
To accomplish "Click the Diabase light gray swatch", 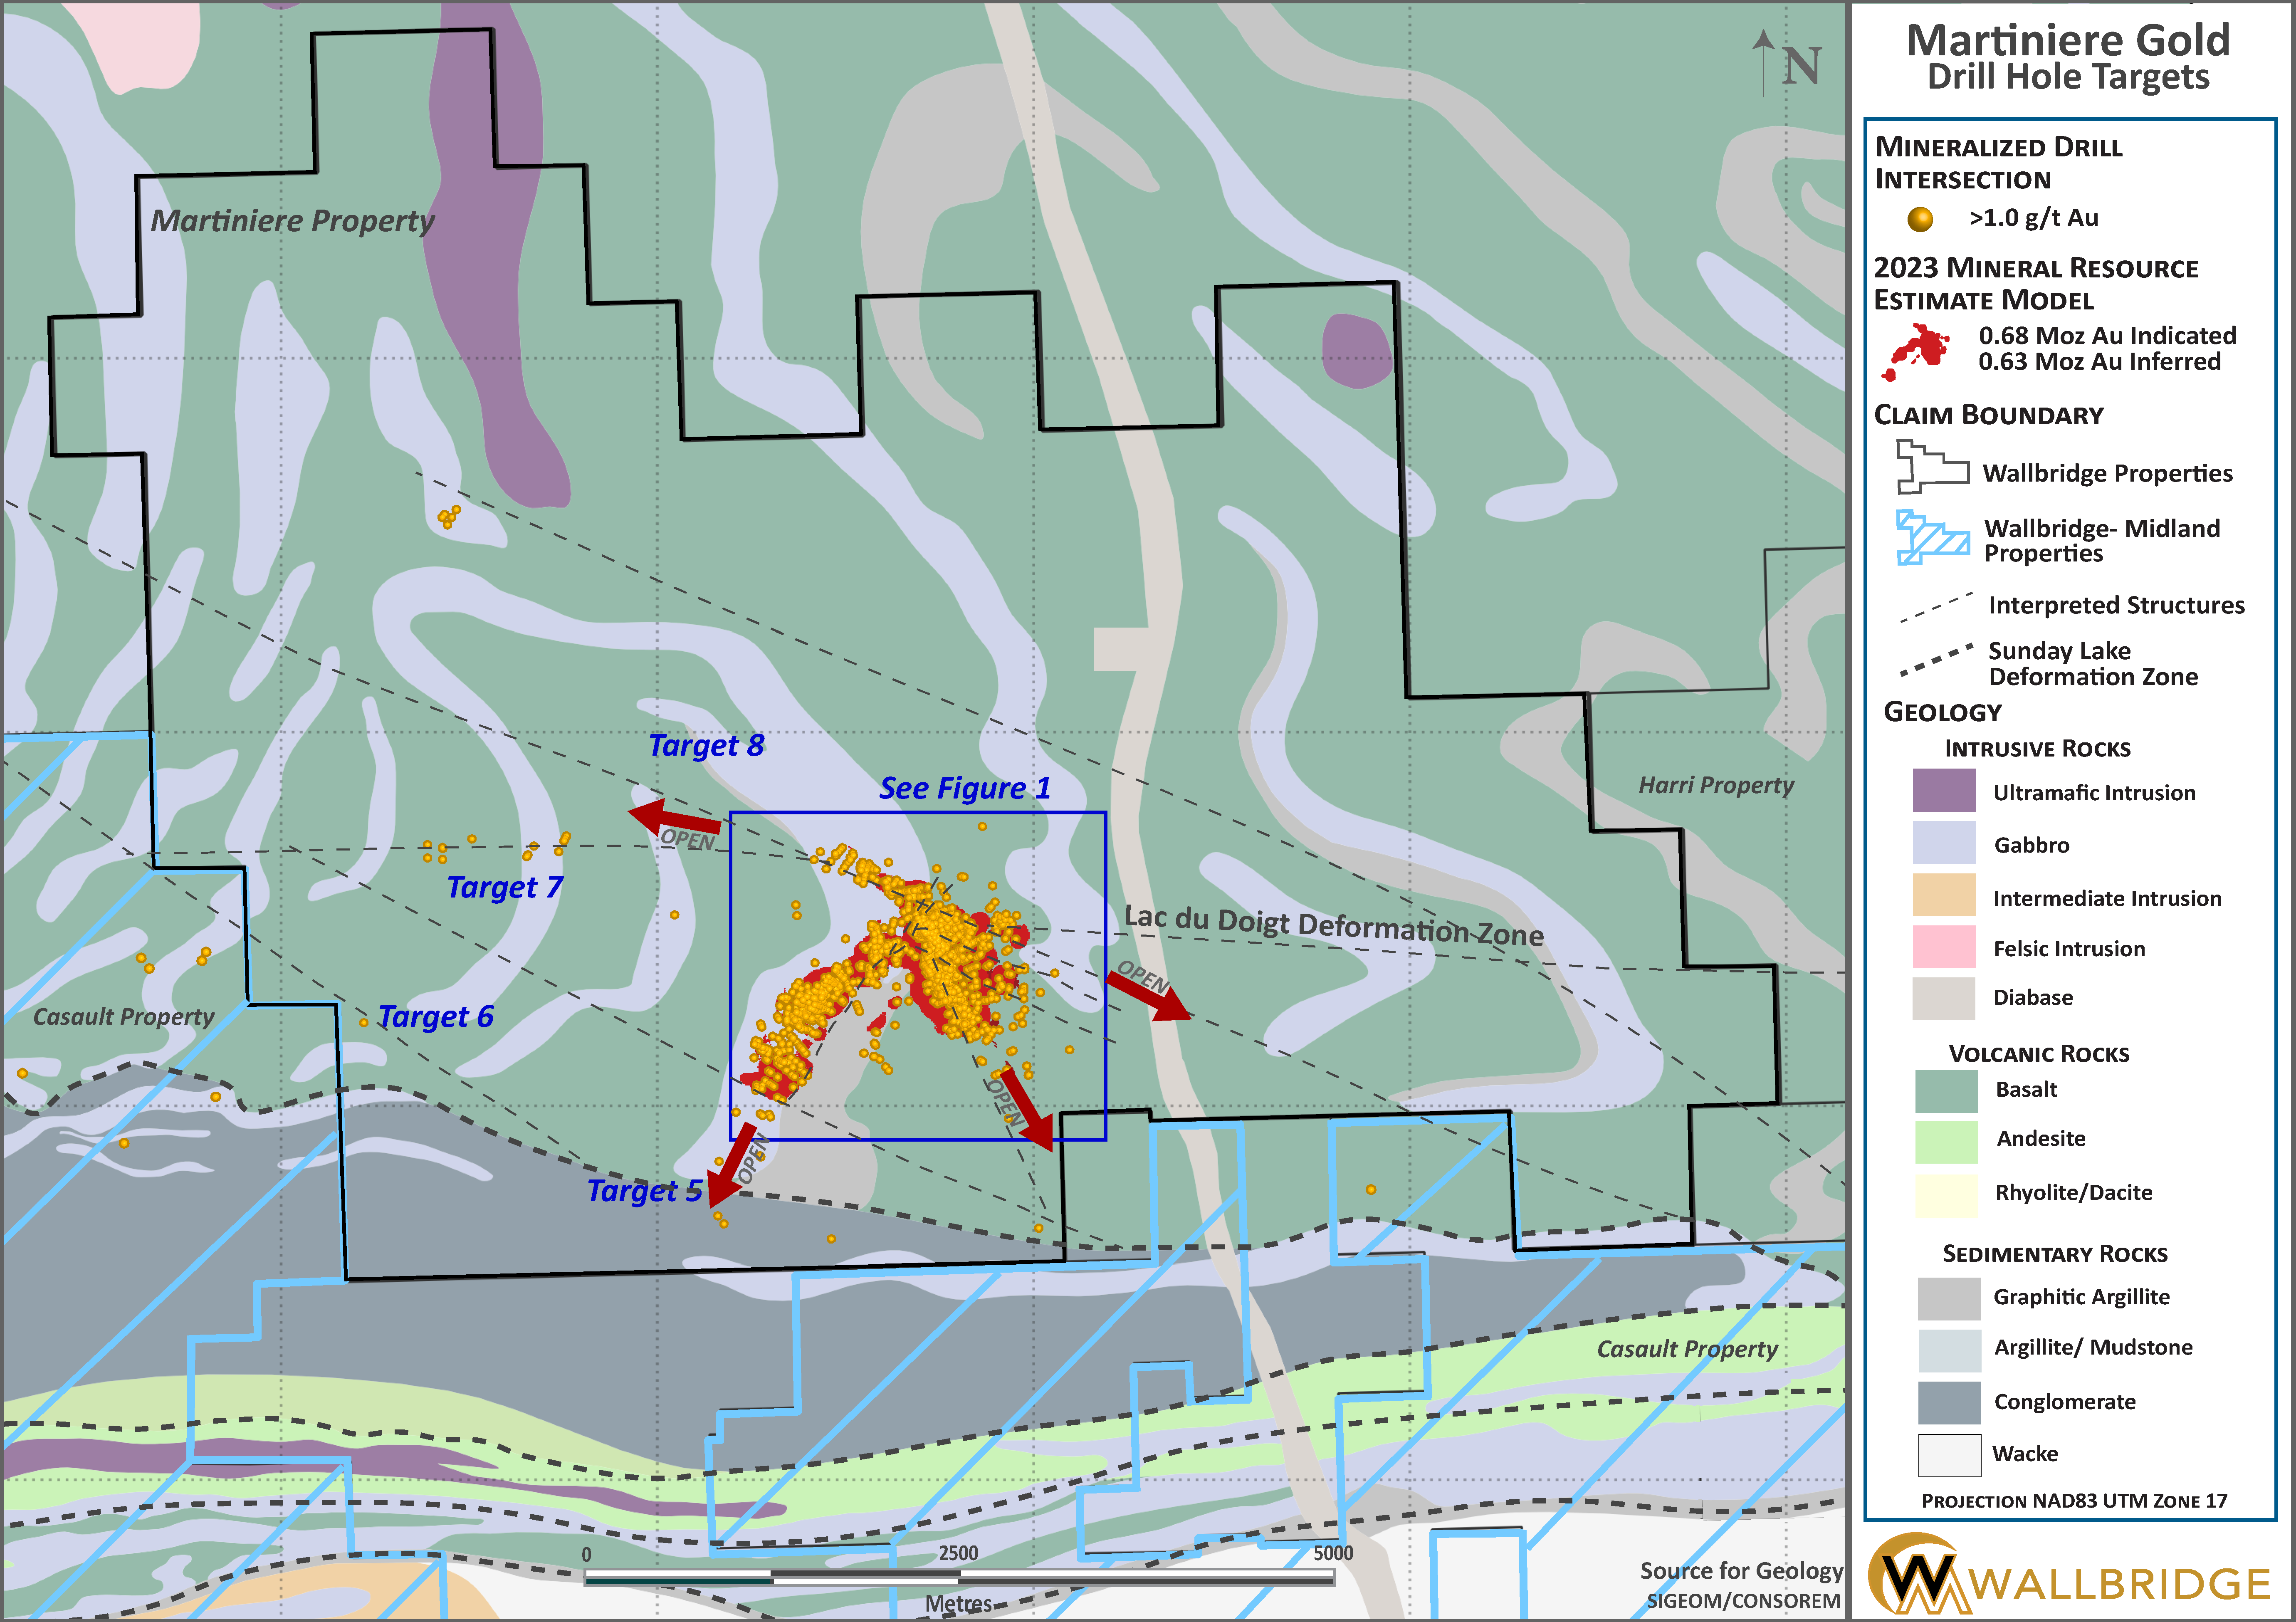I will point(1944,998).
